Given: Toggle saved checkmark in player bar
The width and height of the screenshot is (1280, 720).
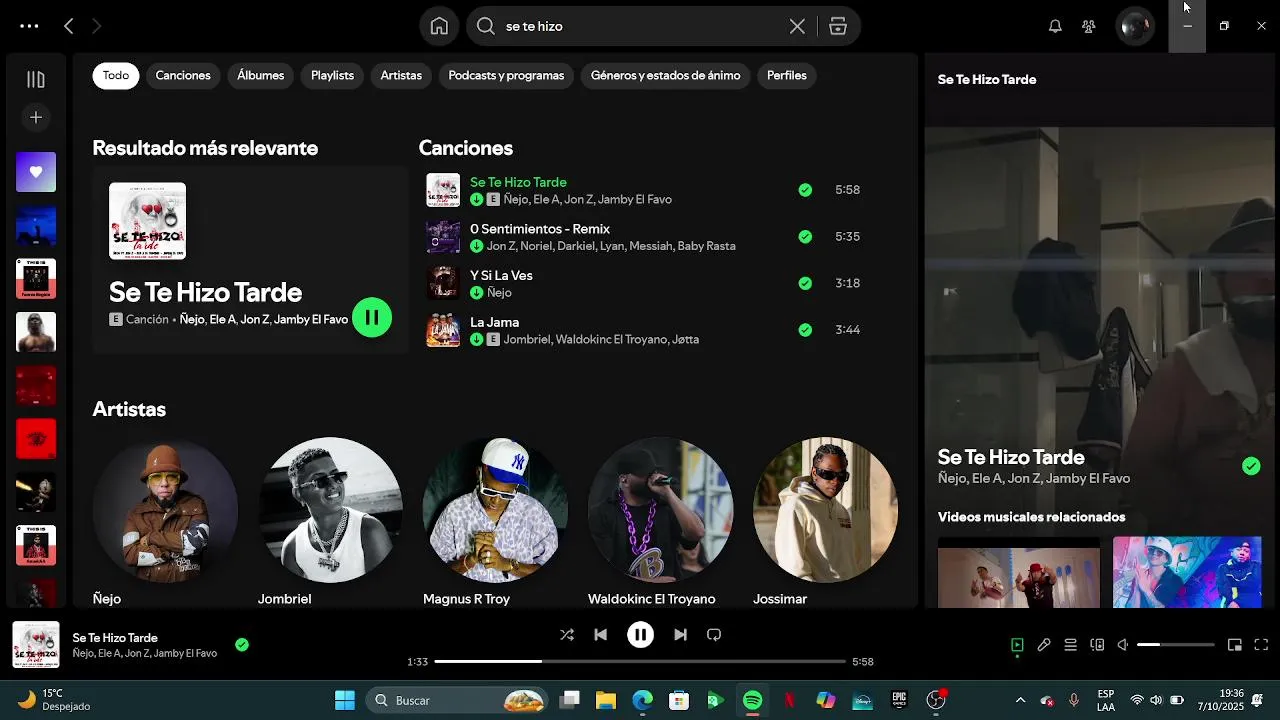Looking at the screenshot, I should click(242, 645).
